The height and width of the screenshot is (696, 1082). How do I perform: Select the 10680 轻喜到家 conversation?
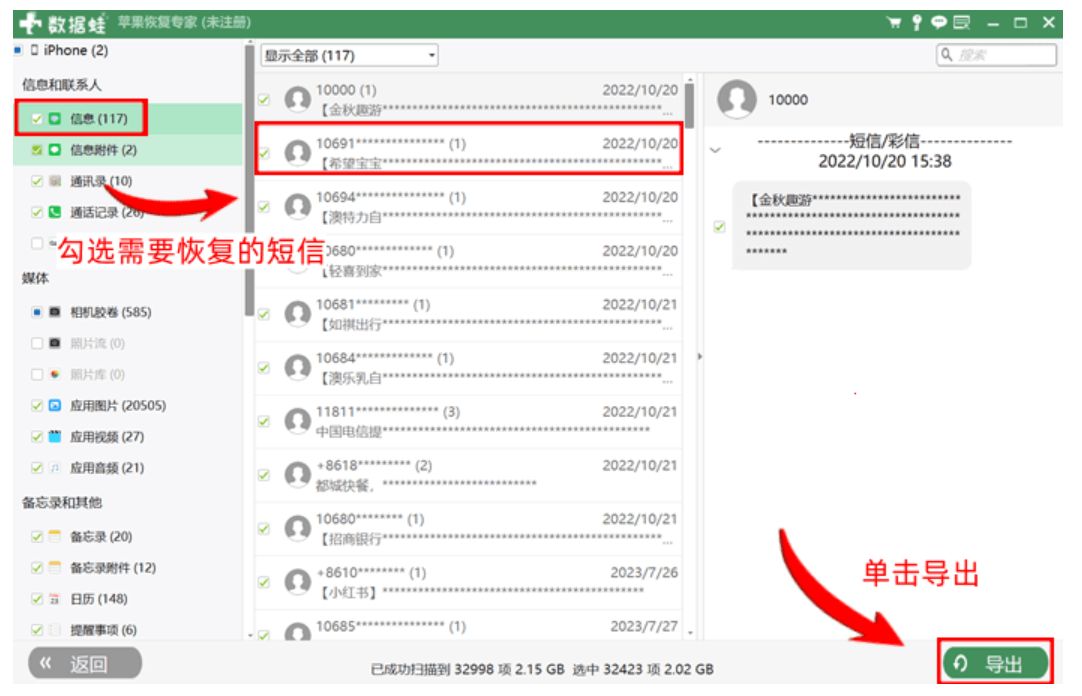pyautogui.click(x=469, y=261)
